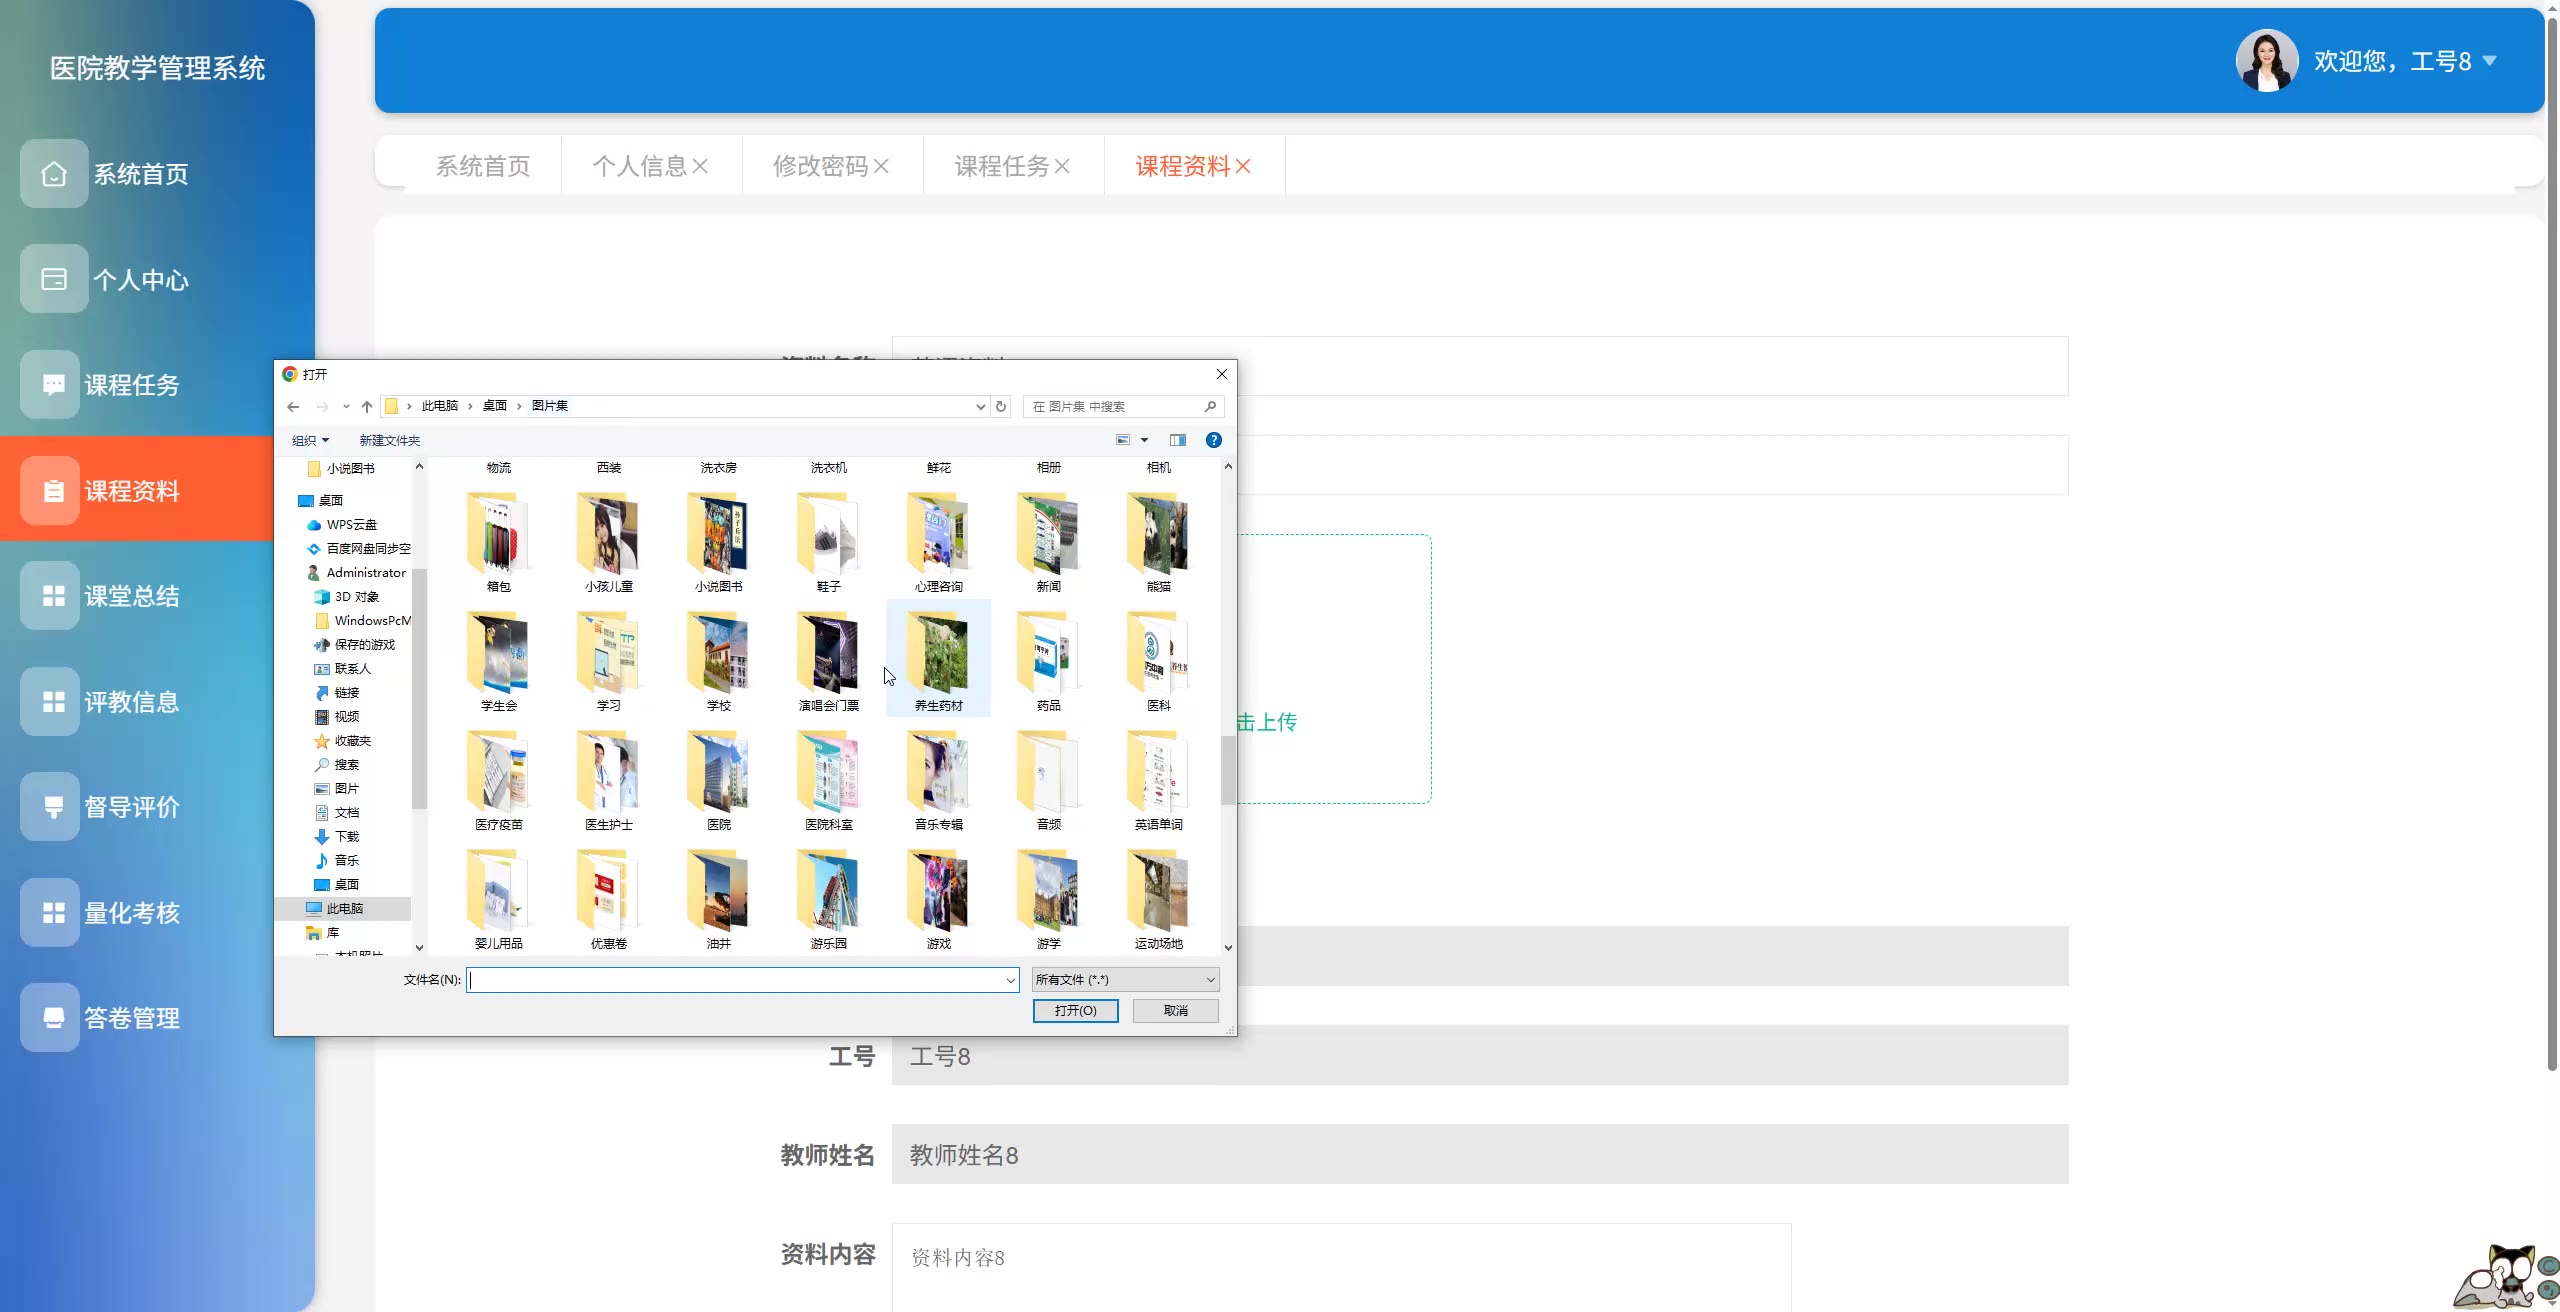This screenshot has height=1312, width=2560.
Task: Open the user account dropdown arrow
Action: point(2490,61)
